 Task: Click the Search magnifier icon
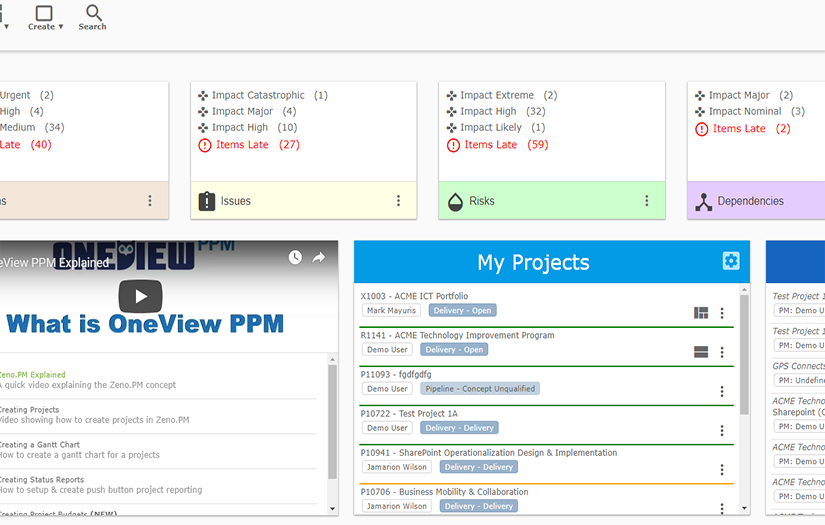pyautogui.click(x=94, y=13)
